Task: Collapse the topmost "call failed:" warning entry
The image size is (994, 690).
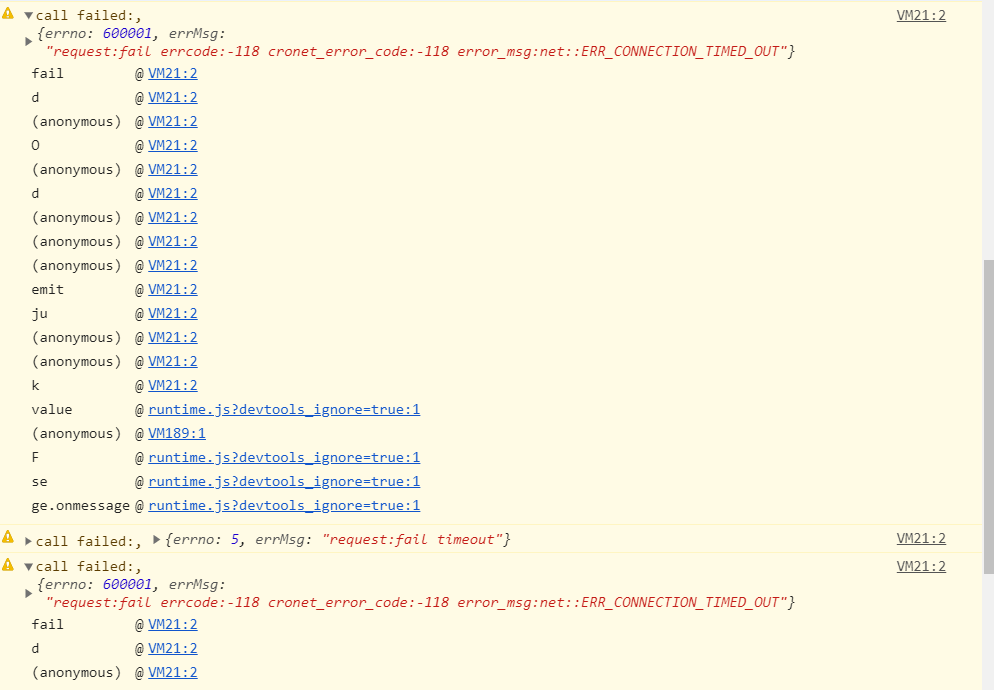Action: 29,16
